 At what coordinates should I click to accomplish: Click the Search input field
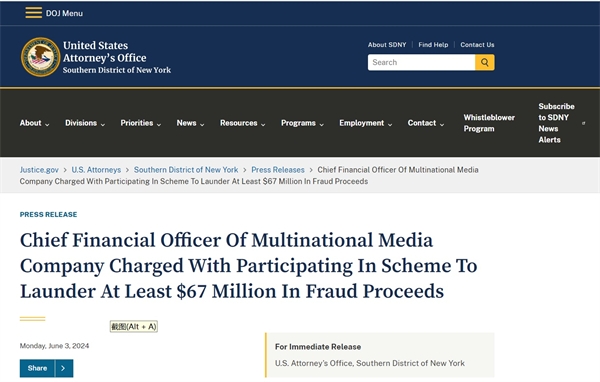421,62
